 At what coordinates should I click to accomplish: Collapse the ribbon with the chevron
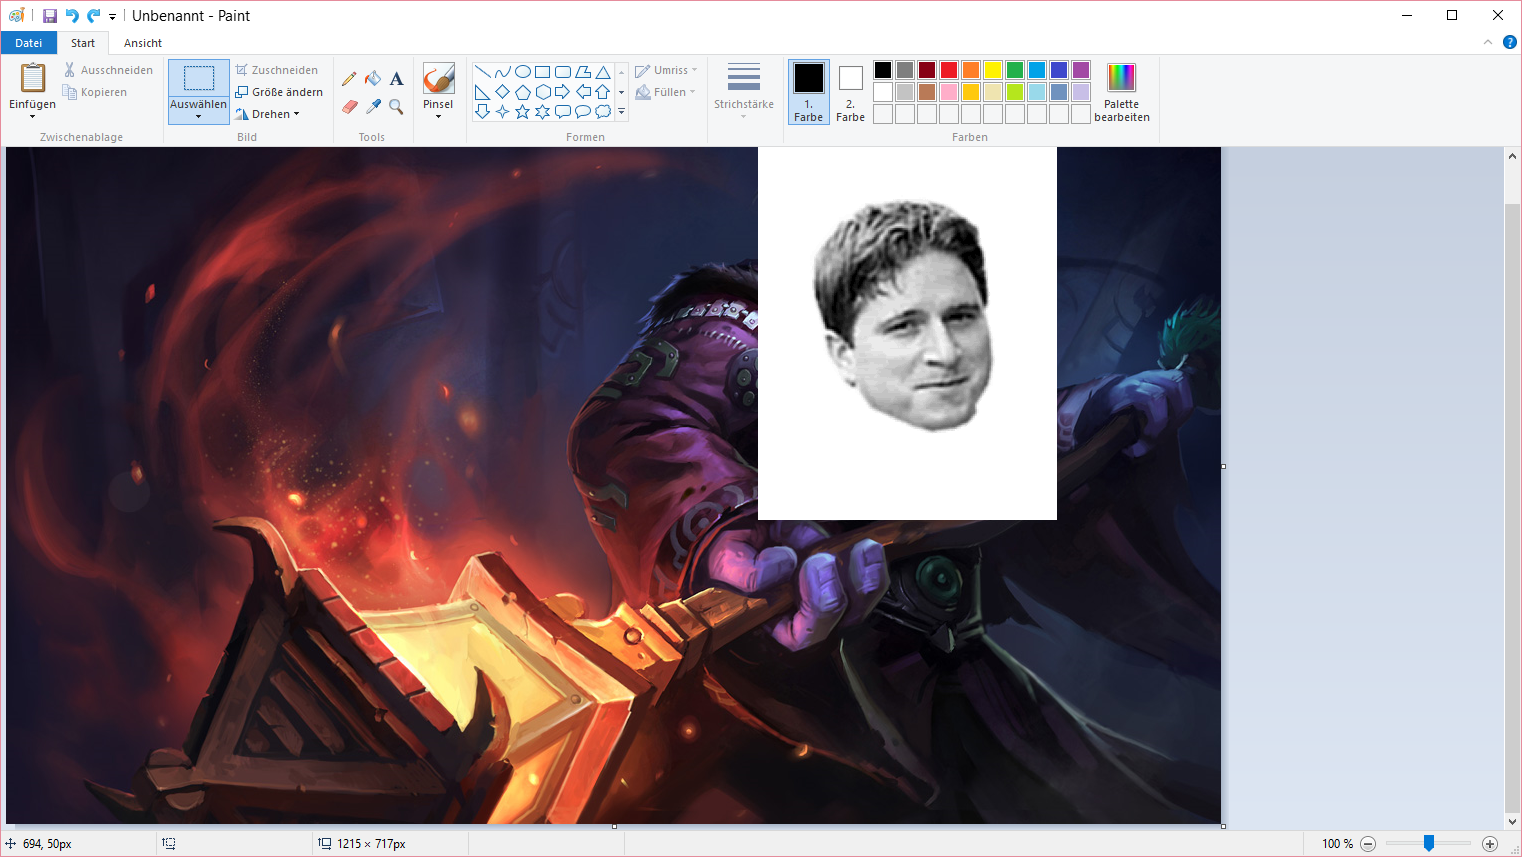[x=1488, y=42]
